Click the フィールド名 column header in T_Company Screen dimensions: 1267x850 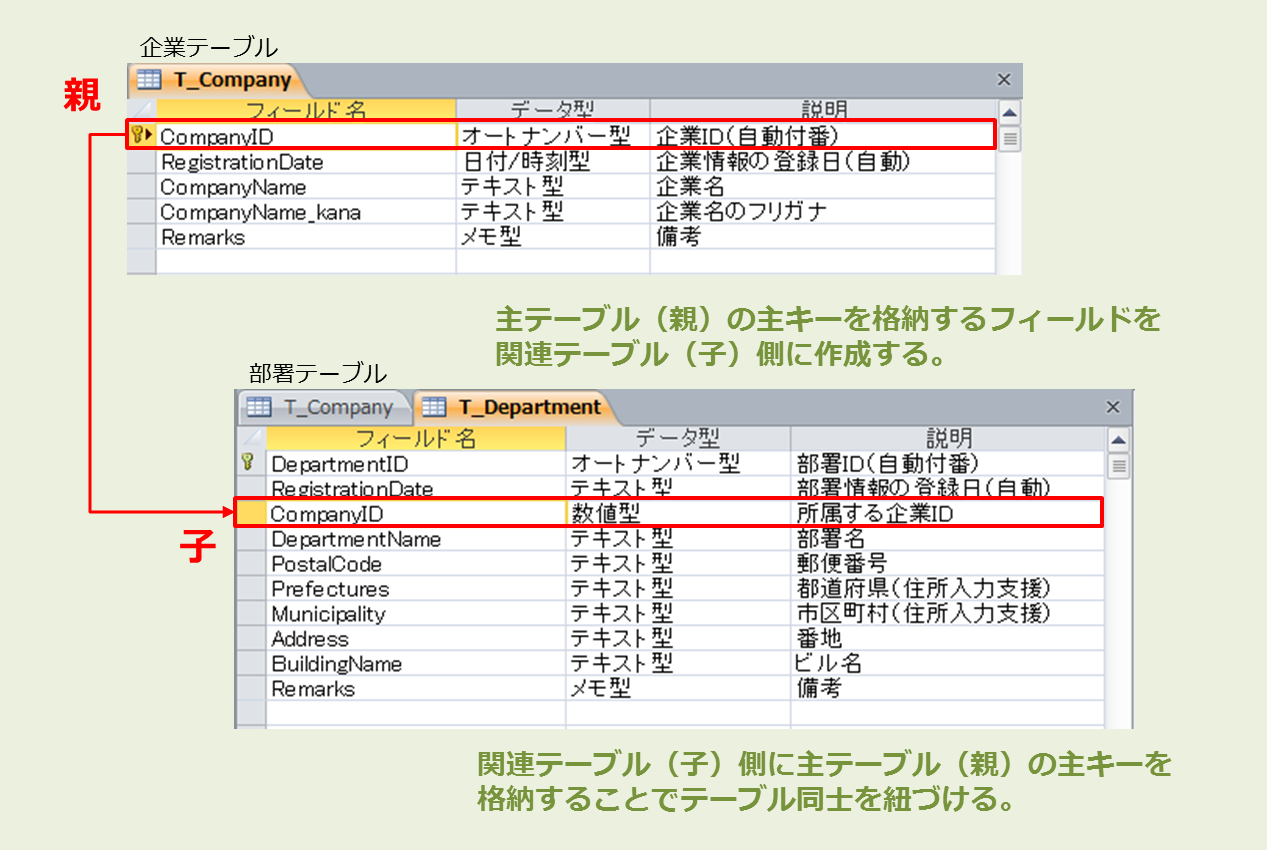[x=306, y=110]
